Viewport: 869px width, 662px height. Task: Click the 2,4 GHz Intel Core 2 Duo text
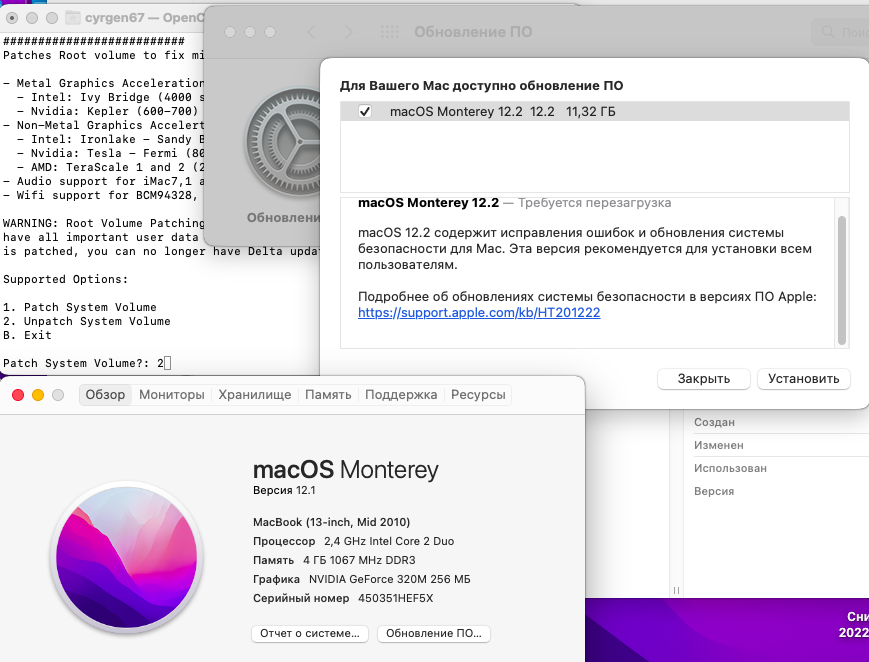(x=389, y=541)
